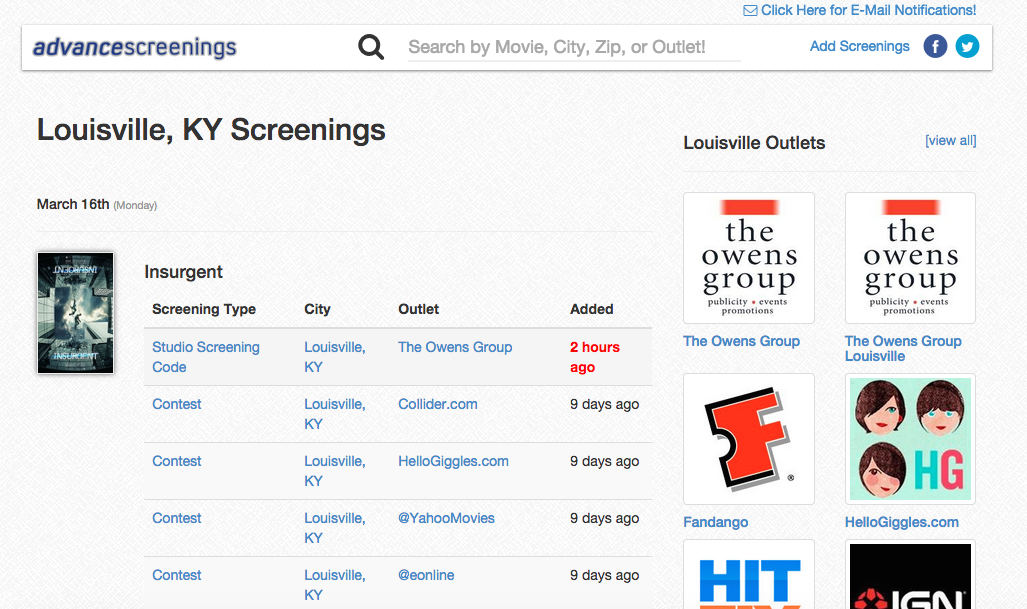This screenshot has width=1027, height=609.
Task: Click the '2 hours ago' added time
Action: [x=595, y=357]
